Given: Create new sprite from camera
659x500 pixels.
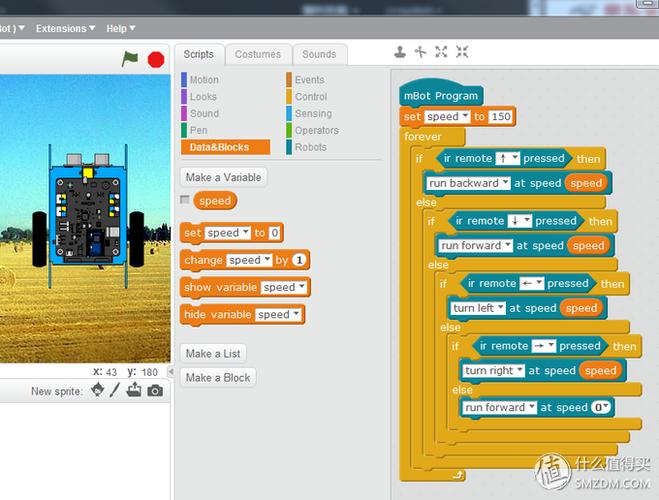Looking at the screenshot, I should point(155,390).
